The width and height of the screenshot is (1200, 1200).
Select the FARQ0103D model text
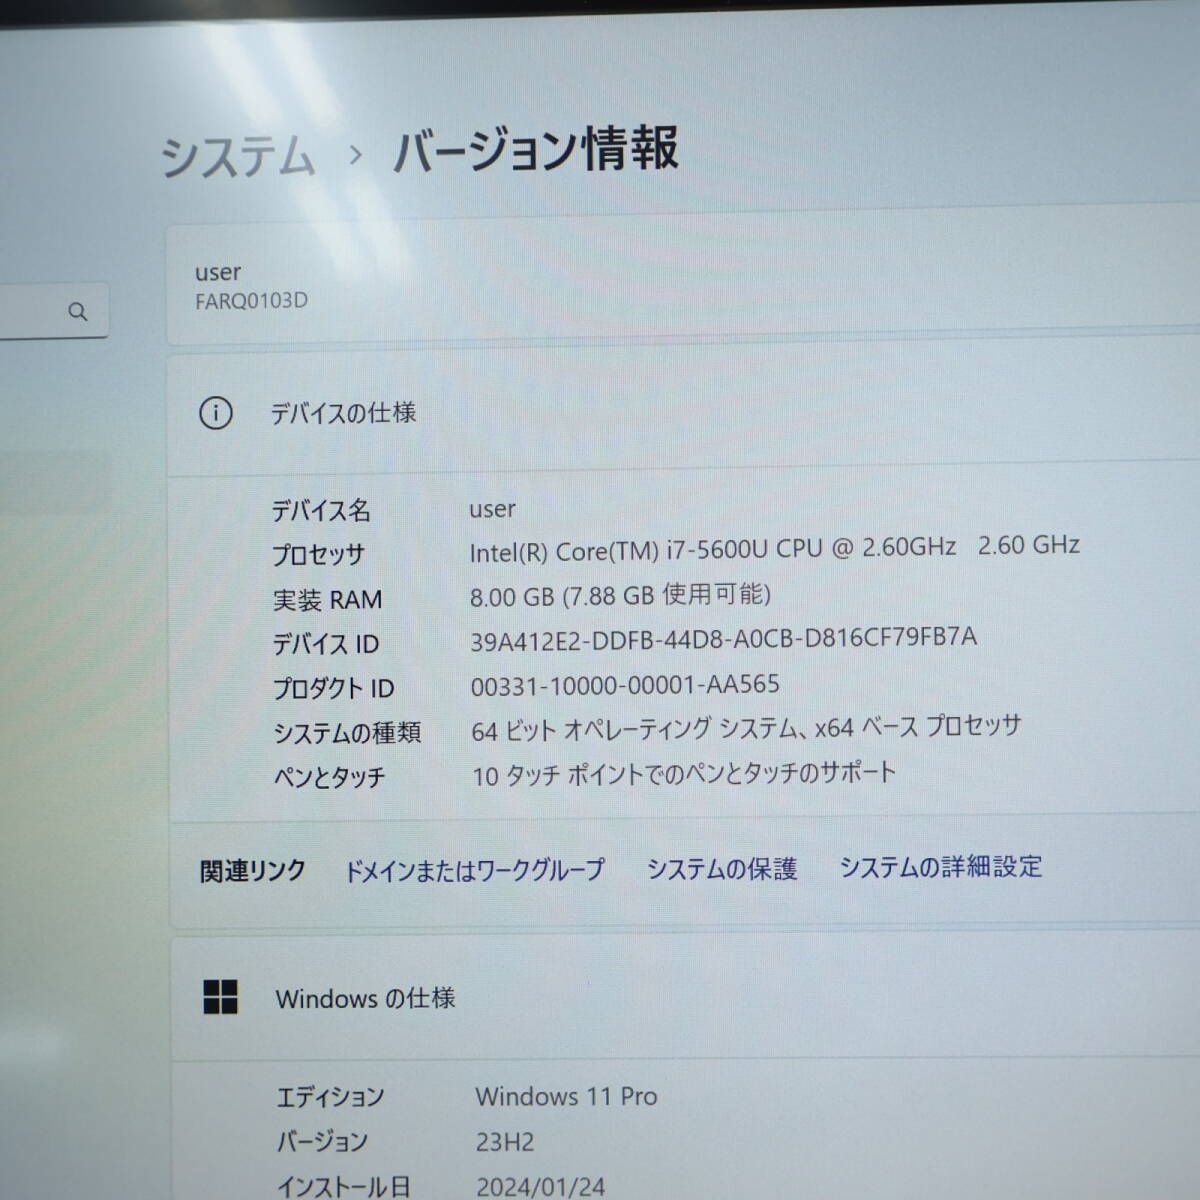[x=251, y=301]
